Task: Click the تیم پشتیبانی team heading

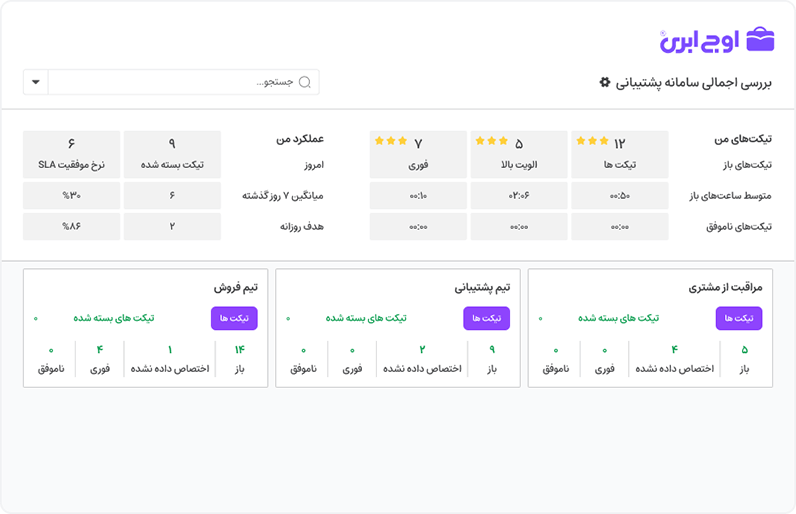Action: coord(482,288)
